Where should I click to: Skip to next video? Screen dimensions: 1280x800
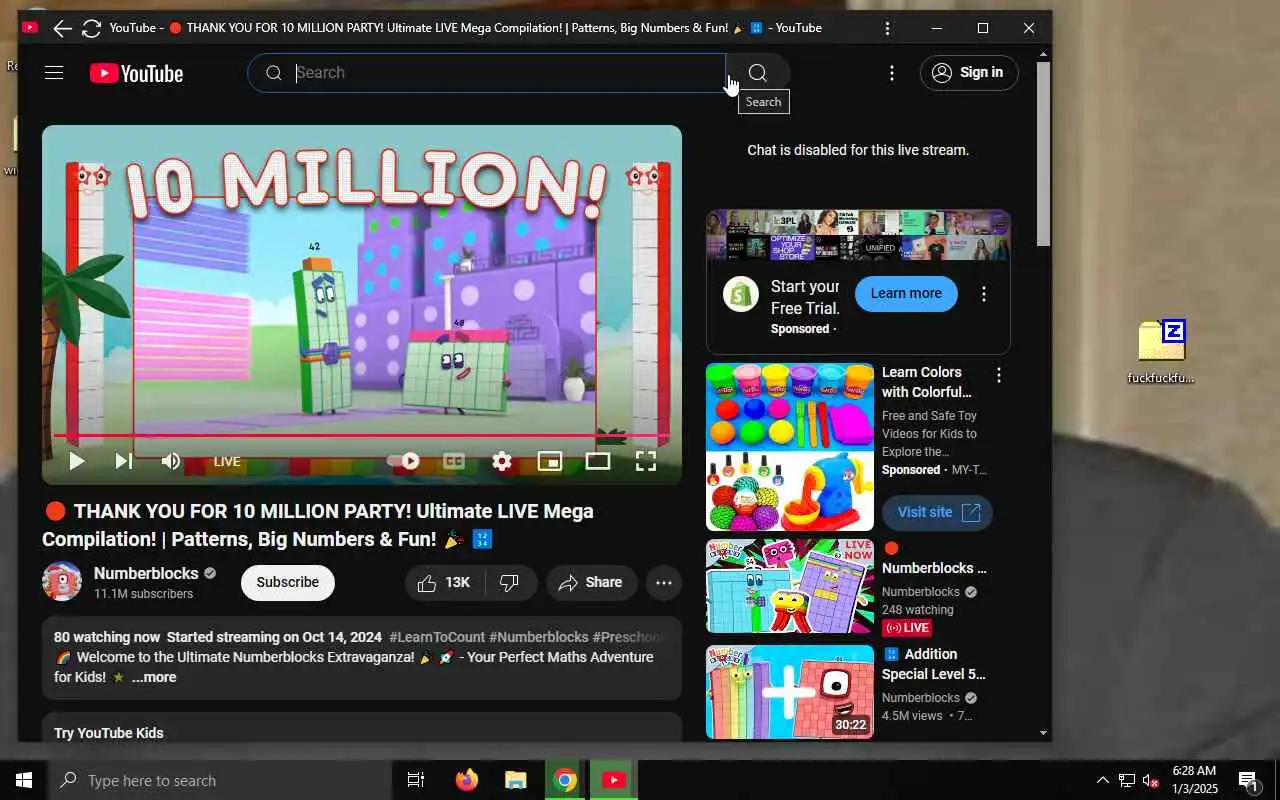coord(124,461)
